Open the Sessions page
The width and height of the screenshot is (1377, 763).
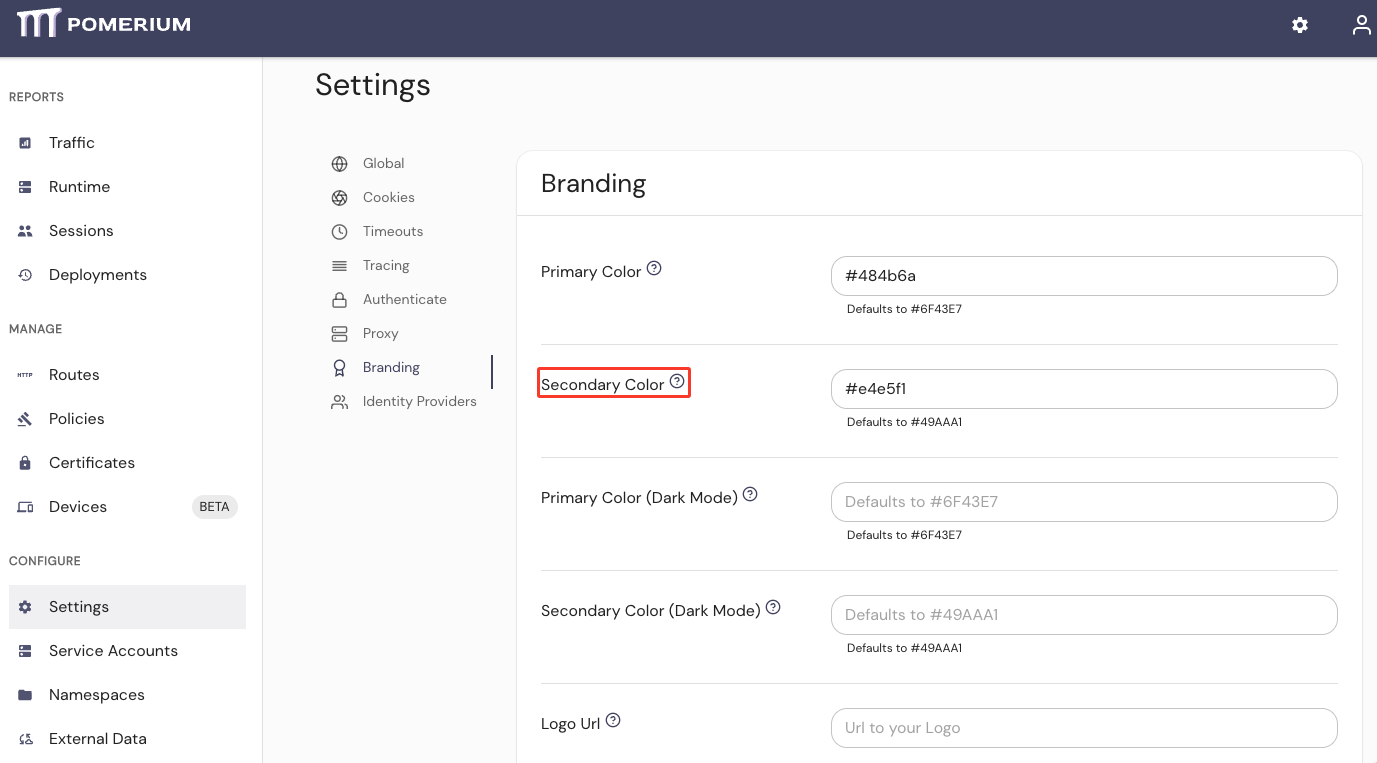(x=80, y=231)
